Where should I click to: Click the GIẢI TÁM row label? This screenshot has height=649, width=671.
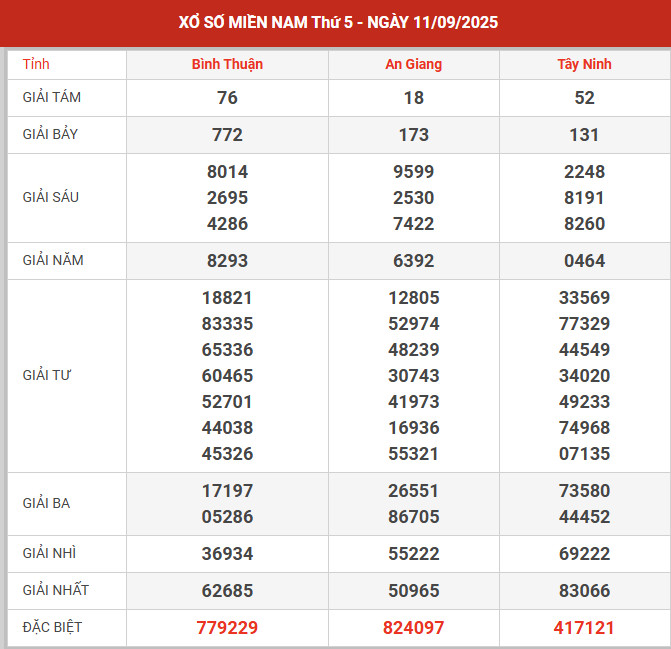pyautogui.click(x=52, y=97)
